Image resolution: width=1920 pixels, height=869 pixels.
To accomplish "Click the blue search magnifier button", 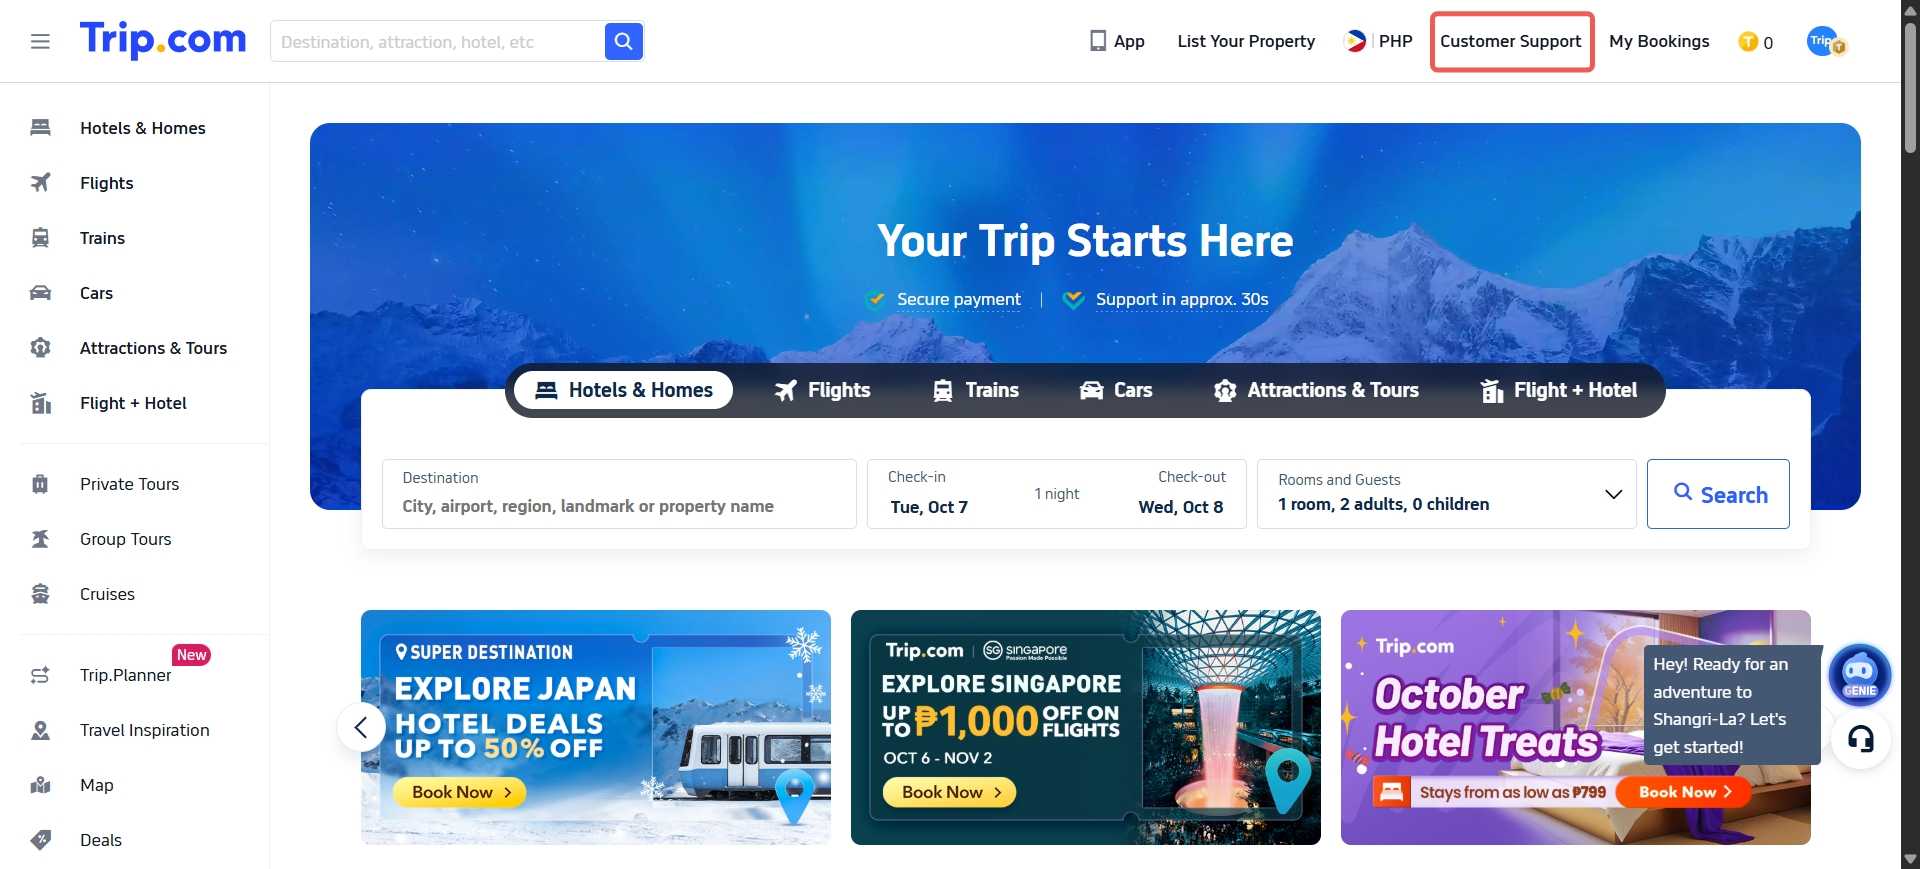I will click(623, 41).
